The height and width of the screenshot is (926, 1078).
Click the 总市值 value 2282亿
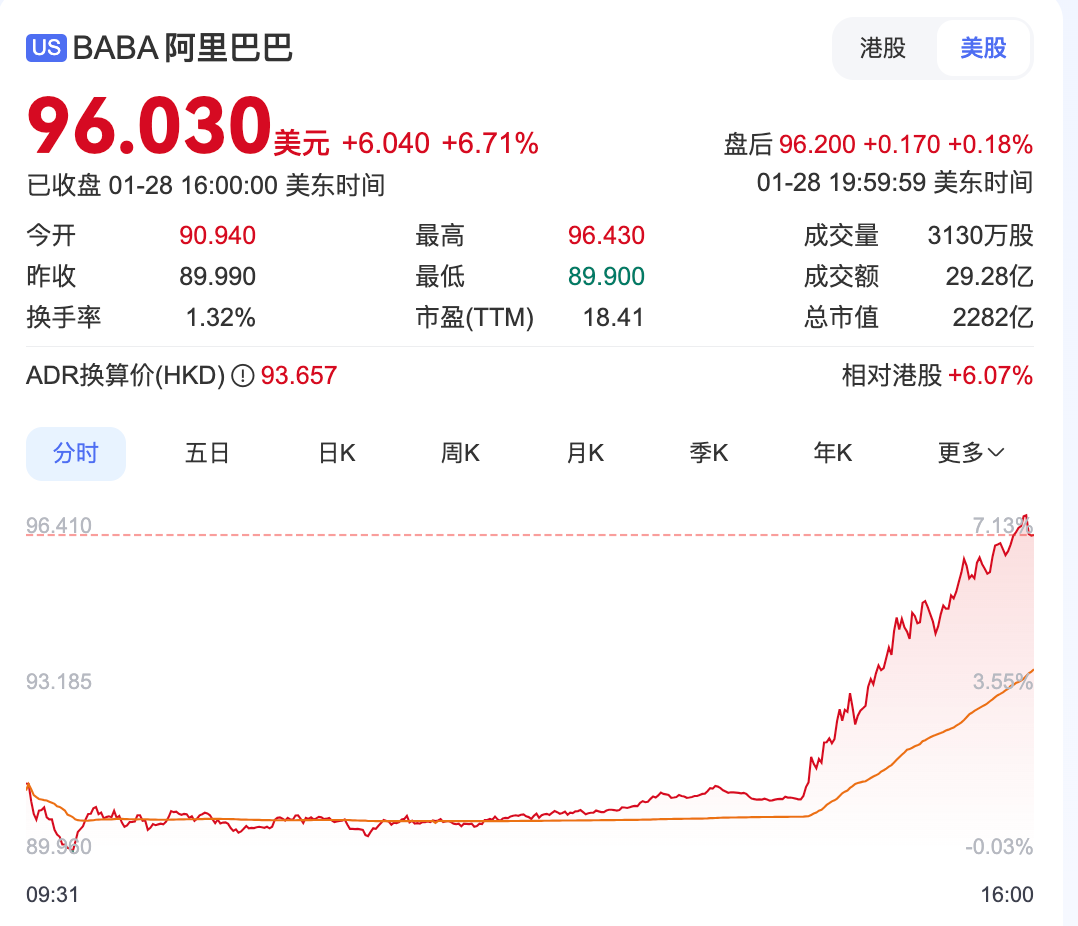(993, 318)
